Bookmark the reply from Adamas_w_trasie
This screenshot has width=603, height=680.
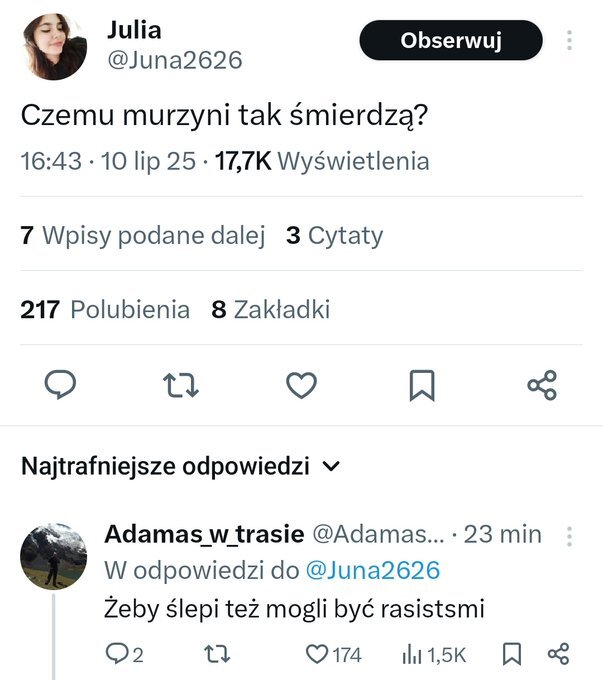512,655
